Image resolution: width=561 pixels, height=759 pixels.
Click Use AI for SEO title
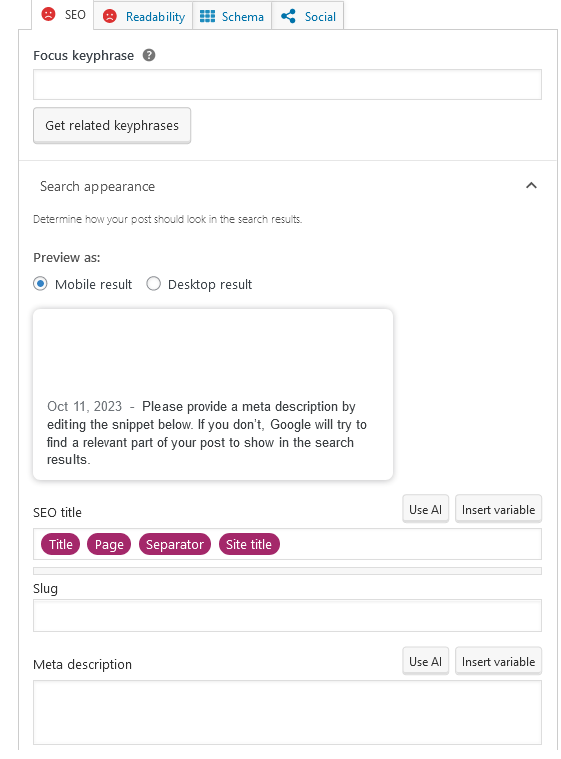point(425,510)
